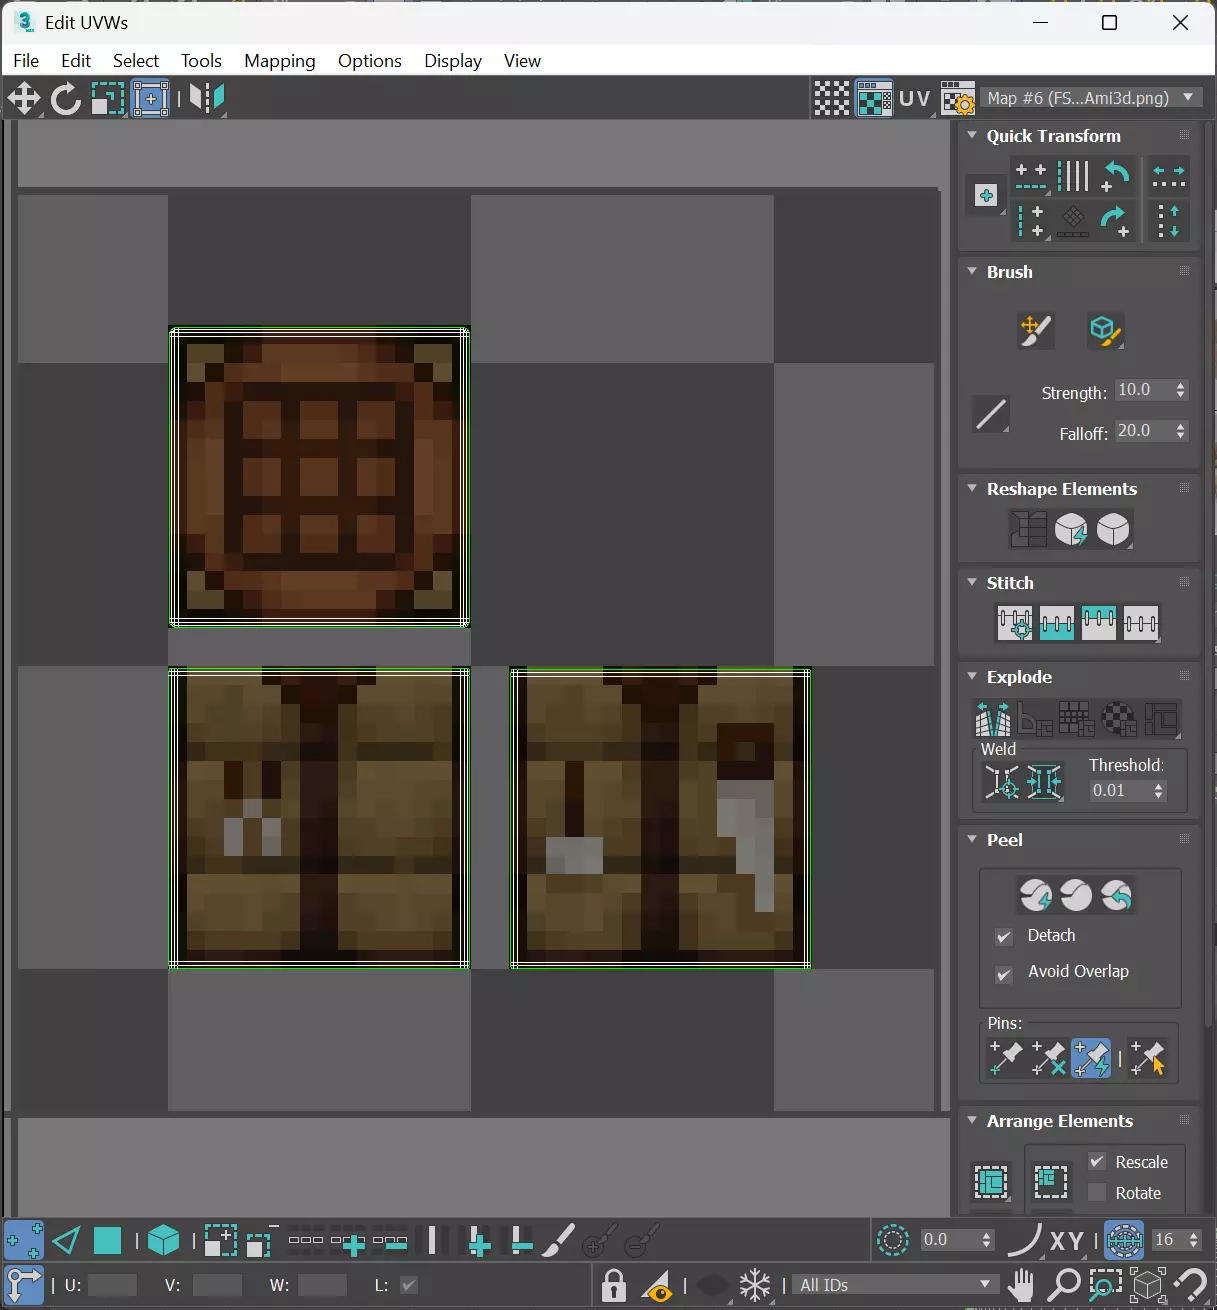Activate the Freeform Mode tool
This screenshot has height=1310, width=1217.
click(150, 98)
